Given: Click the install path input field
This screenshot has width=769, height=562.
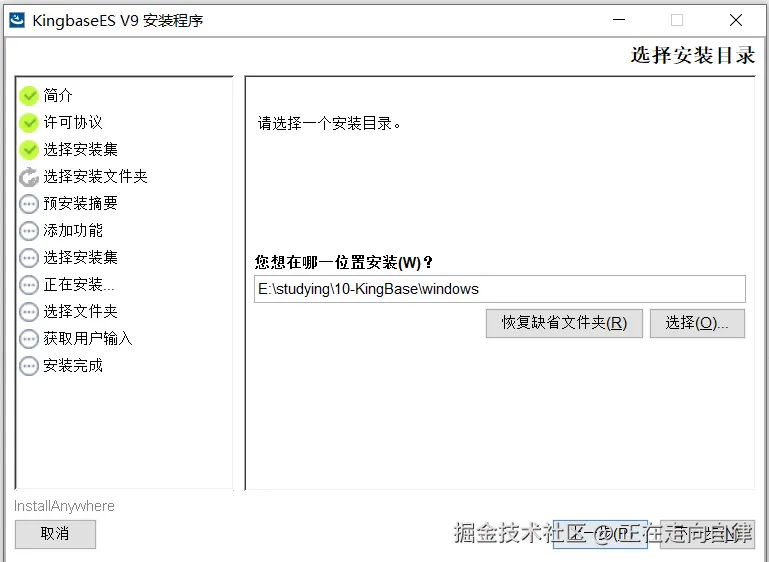Looking at the screenshot, I should pyautogui.click(x=500, y=289).
